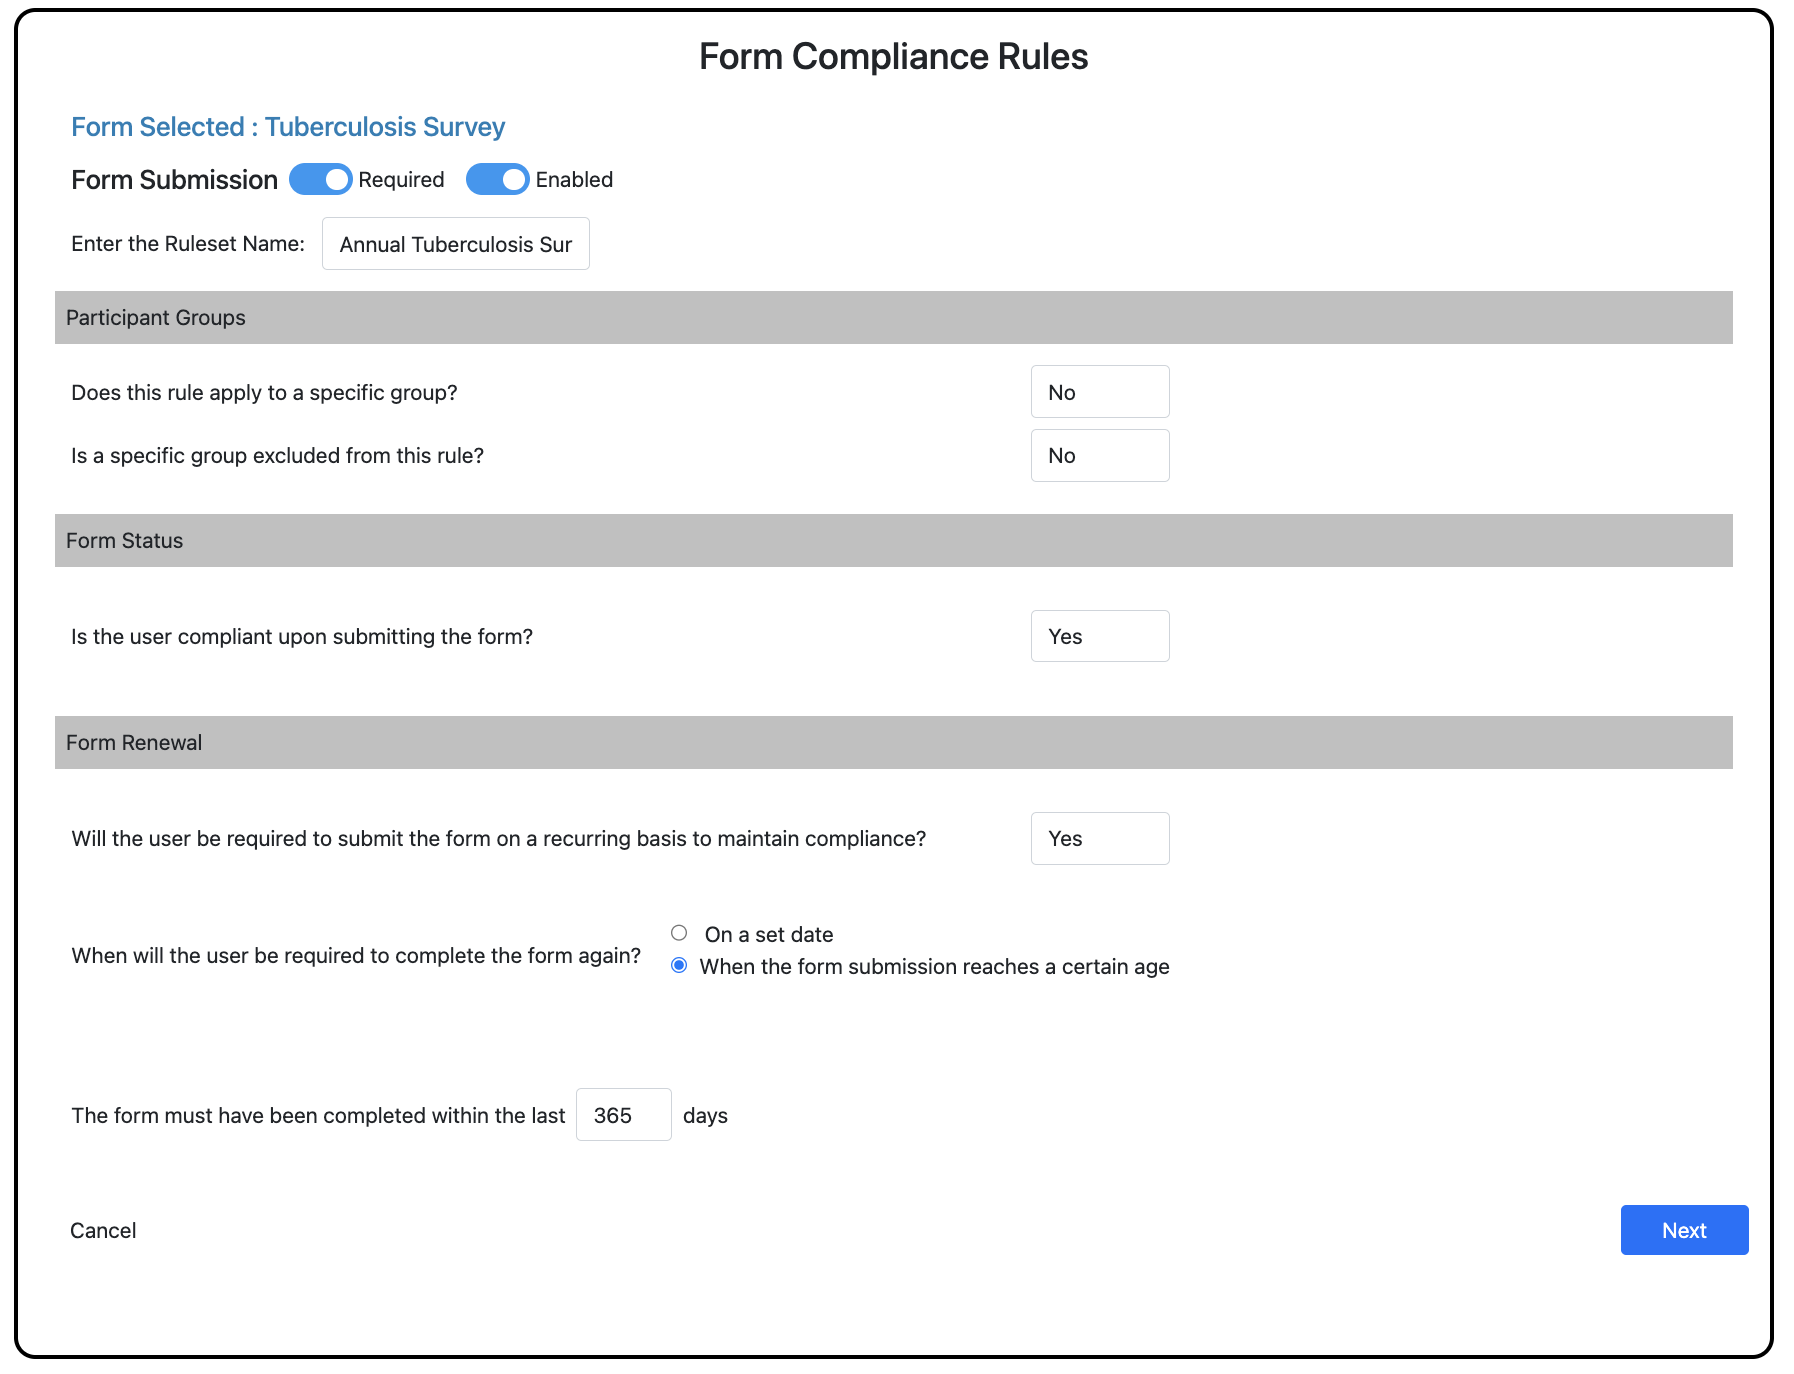Select the 'On a set date' radio button

click(679, 933)
